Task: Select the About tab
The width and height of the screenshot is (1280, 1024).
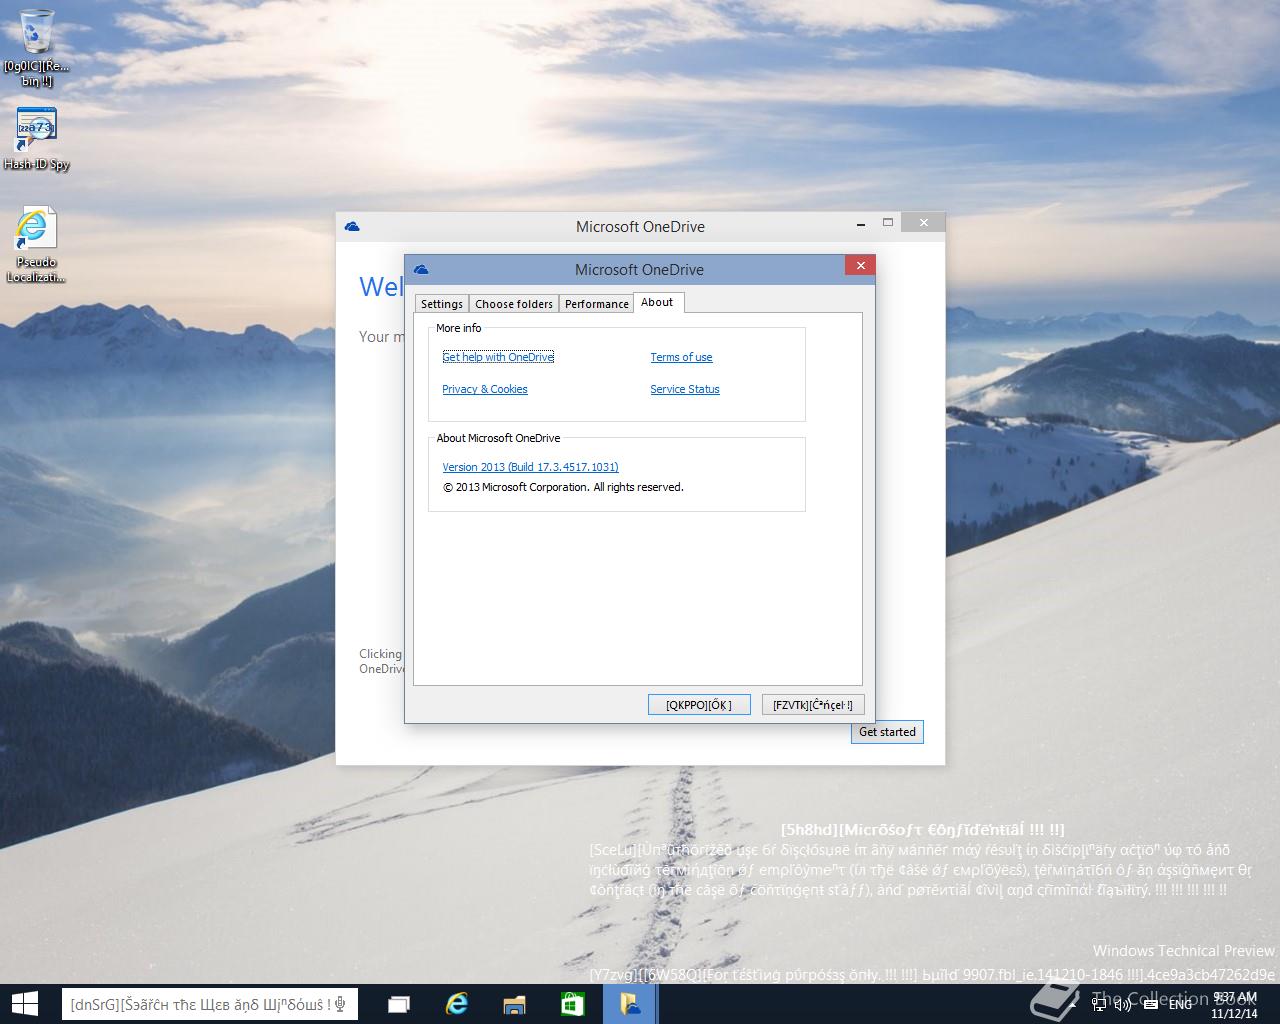Action: (657, 302)
